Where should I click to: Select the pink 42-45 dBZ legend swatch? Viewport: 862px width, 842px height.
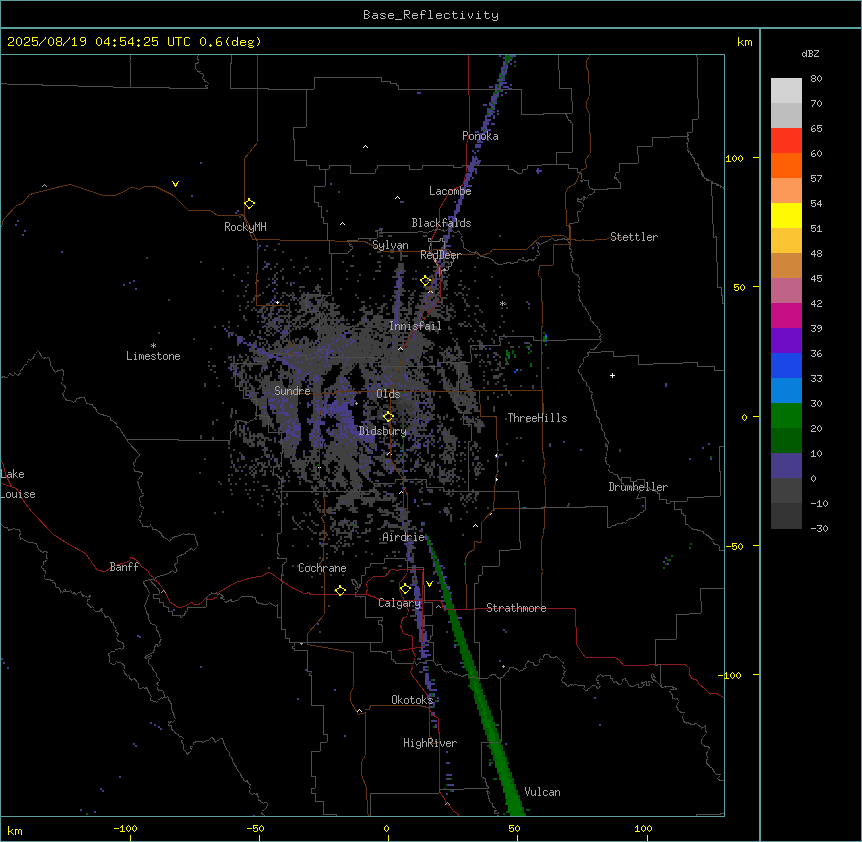[786, 291]
